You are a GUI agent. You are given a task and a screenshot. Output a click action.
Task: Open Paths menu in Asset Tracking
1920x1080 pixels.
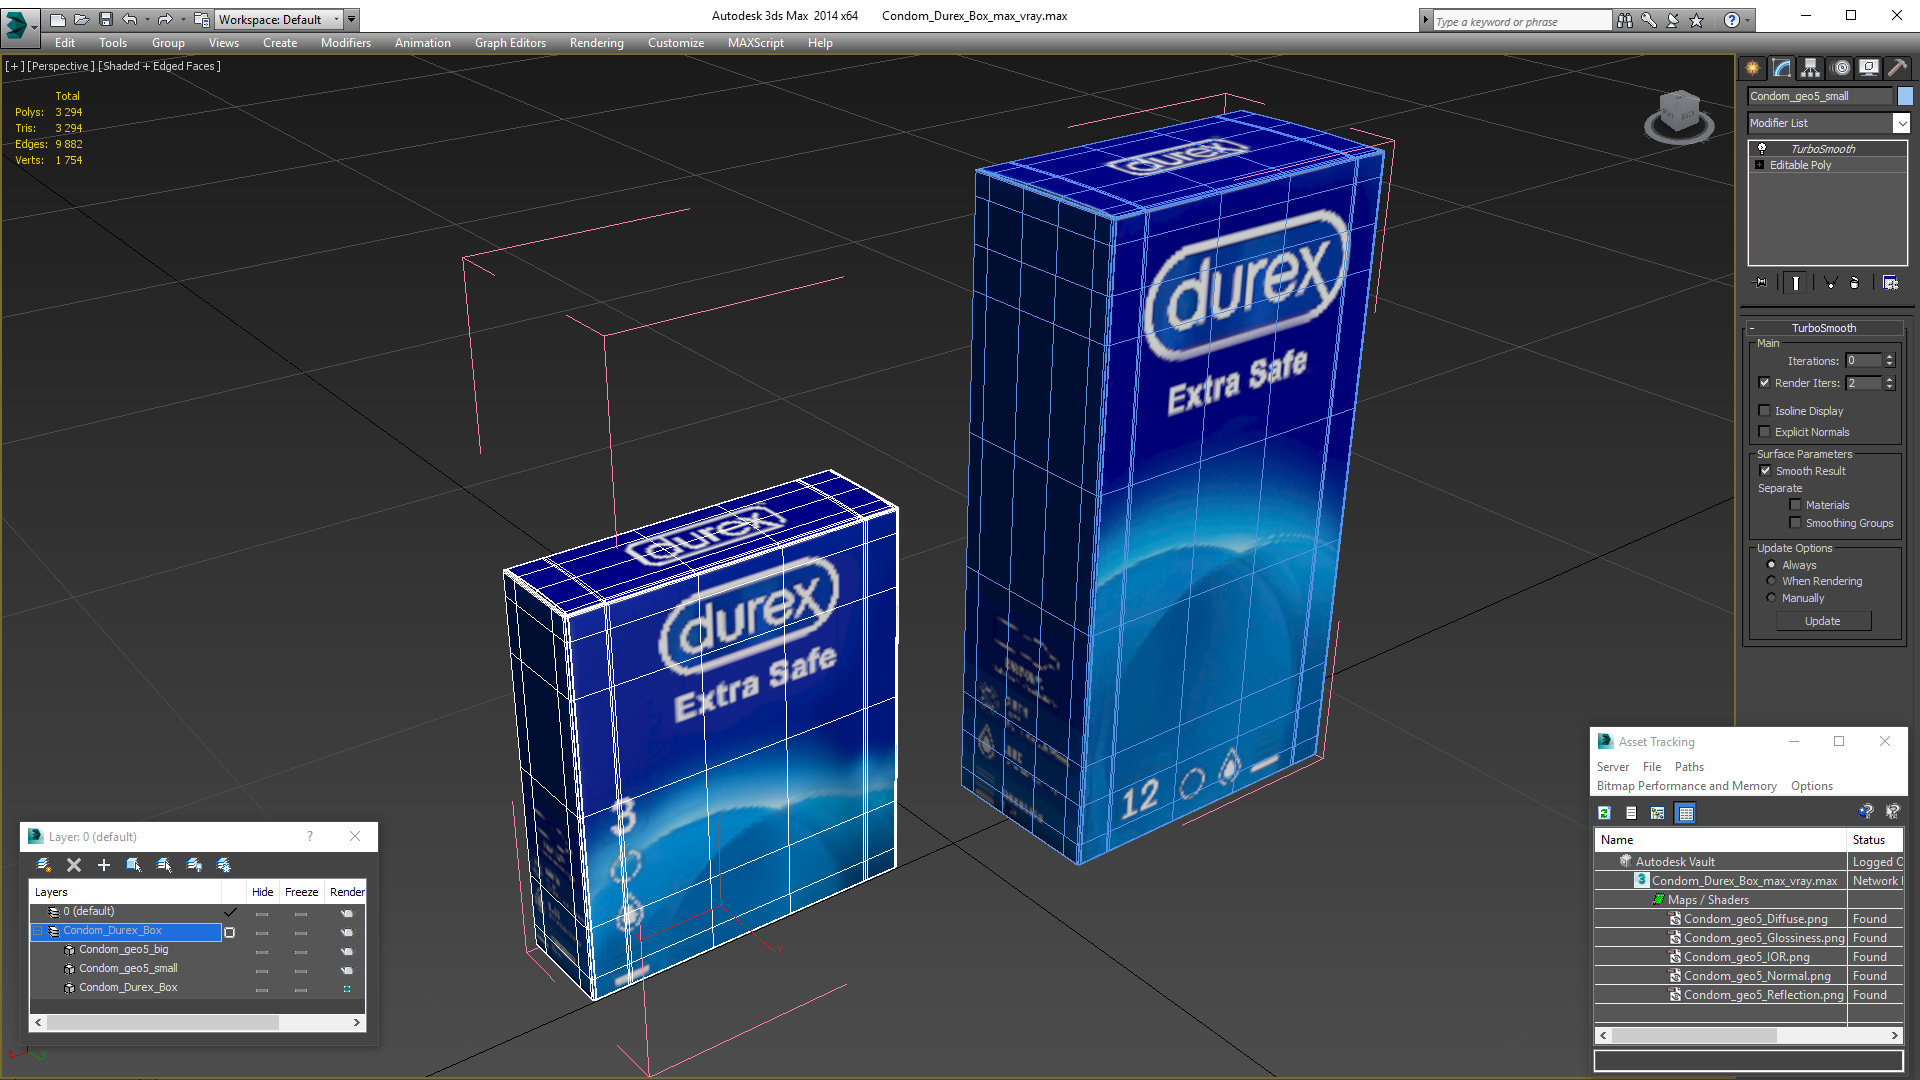click(1689, 767)
